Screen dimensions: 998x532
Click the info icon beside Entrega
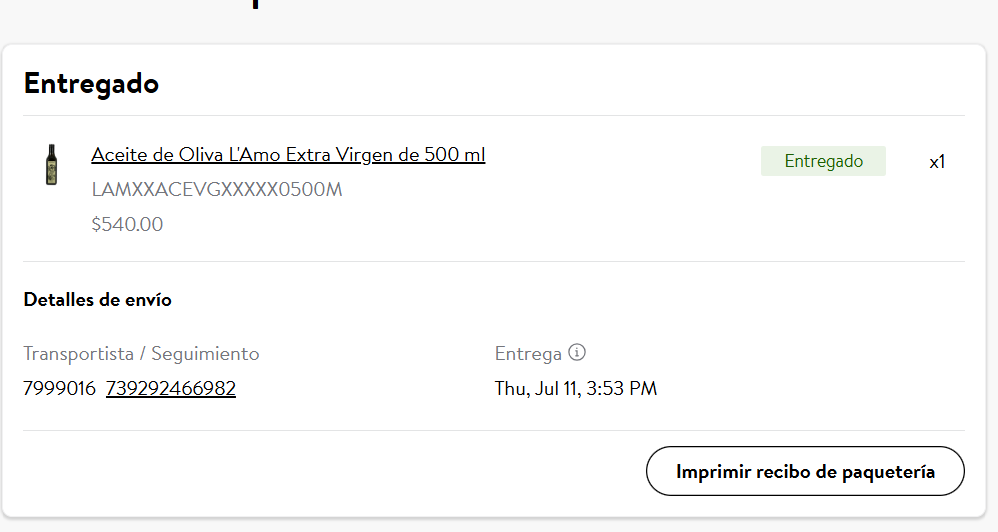click(577, 353)
